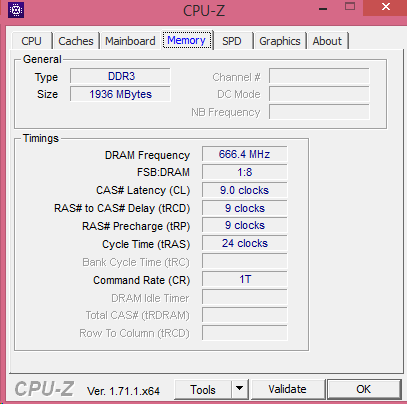Image resolution: width=407 pixels, height=404 pixels.
Task: Click the empty Bank Cycle Time field
Action: (x=244, y=262)
